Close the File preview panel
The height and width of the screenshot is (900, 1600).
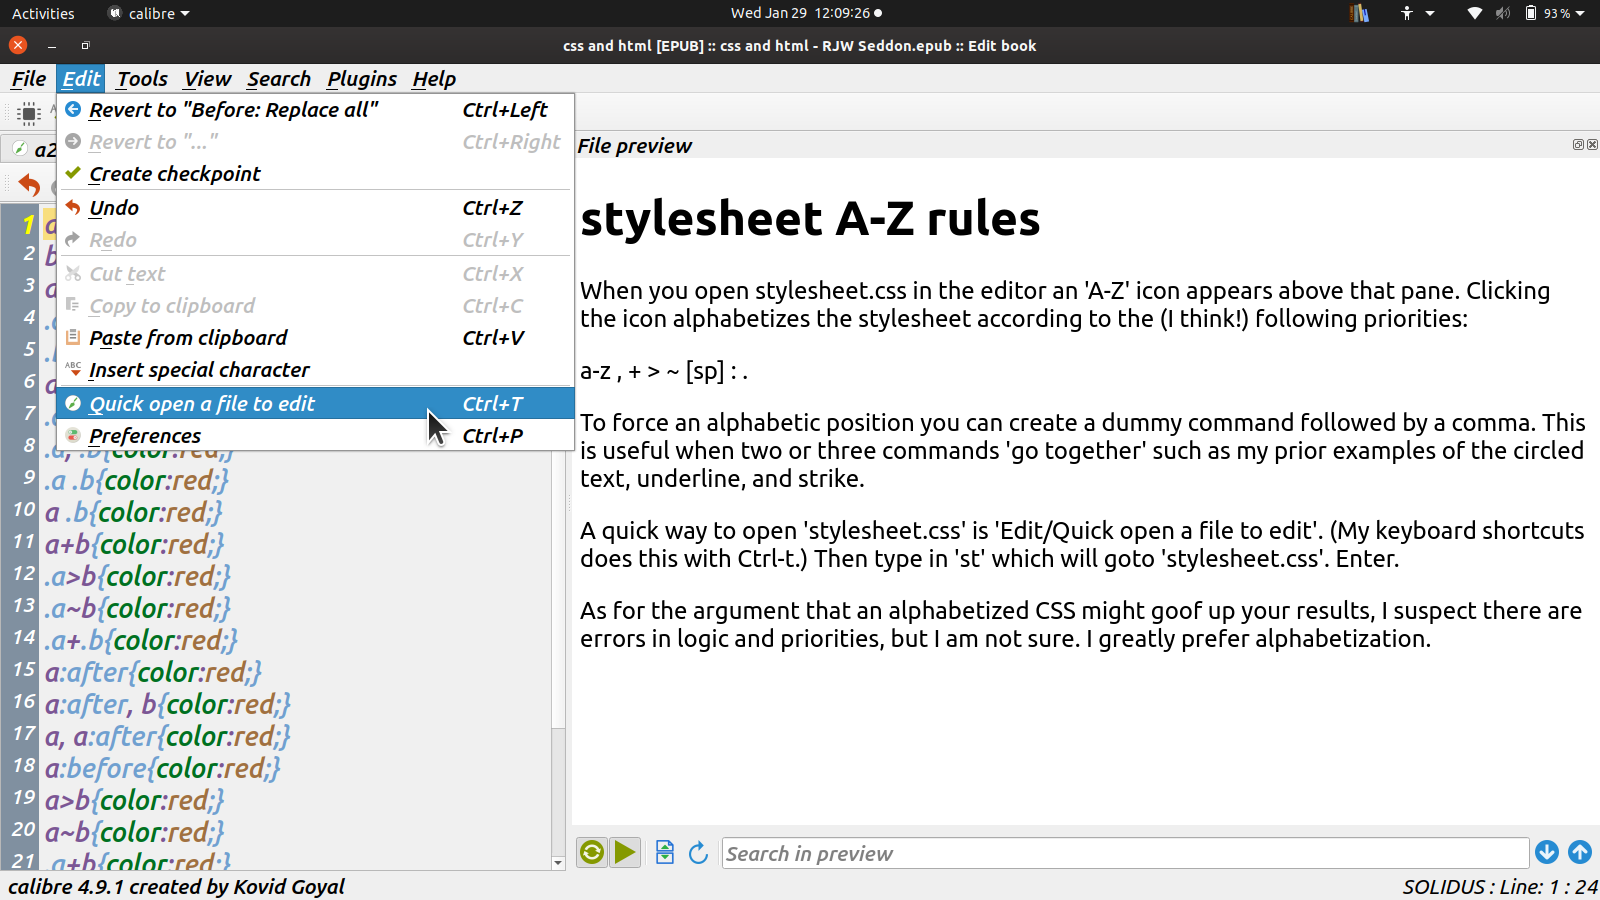tap(1592, 145)
